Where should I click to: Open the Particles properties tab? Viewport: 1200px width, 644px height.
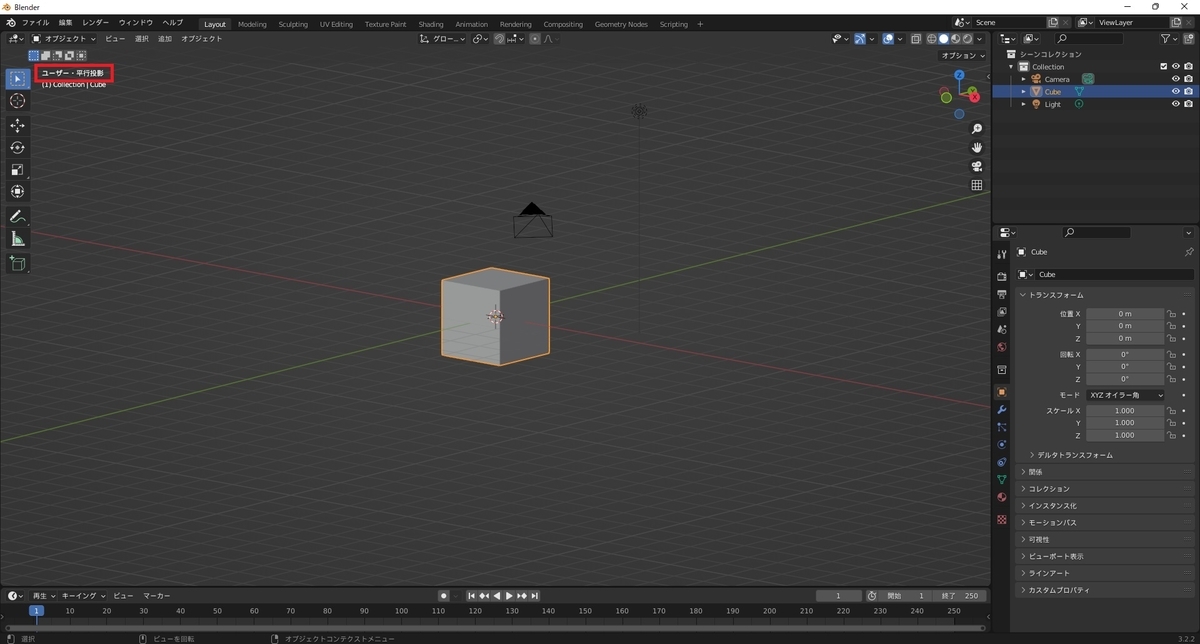tap(1001, 427)
